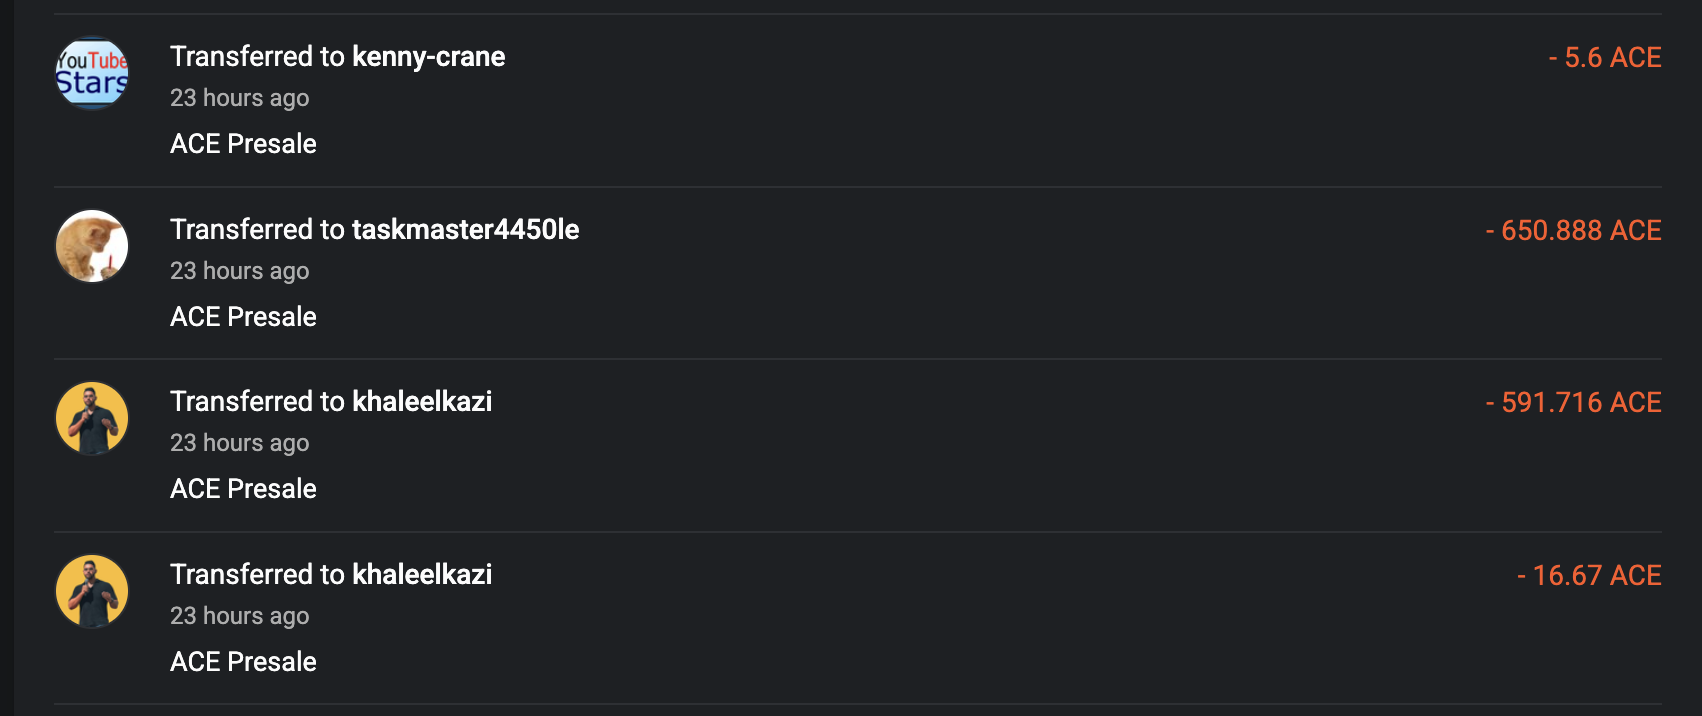Click the - 16.67 ACE amount
The height and width of the screenshot is (716, 1702).
coord(1589,576)
